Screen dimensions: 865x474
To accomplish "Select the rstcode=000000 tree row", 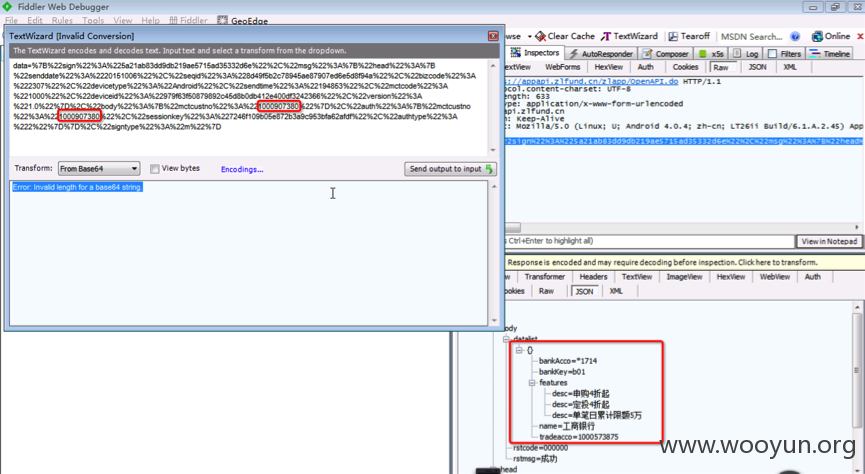I will click(540, 448).
